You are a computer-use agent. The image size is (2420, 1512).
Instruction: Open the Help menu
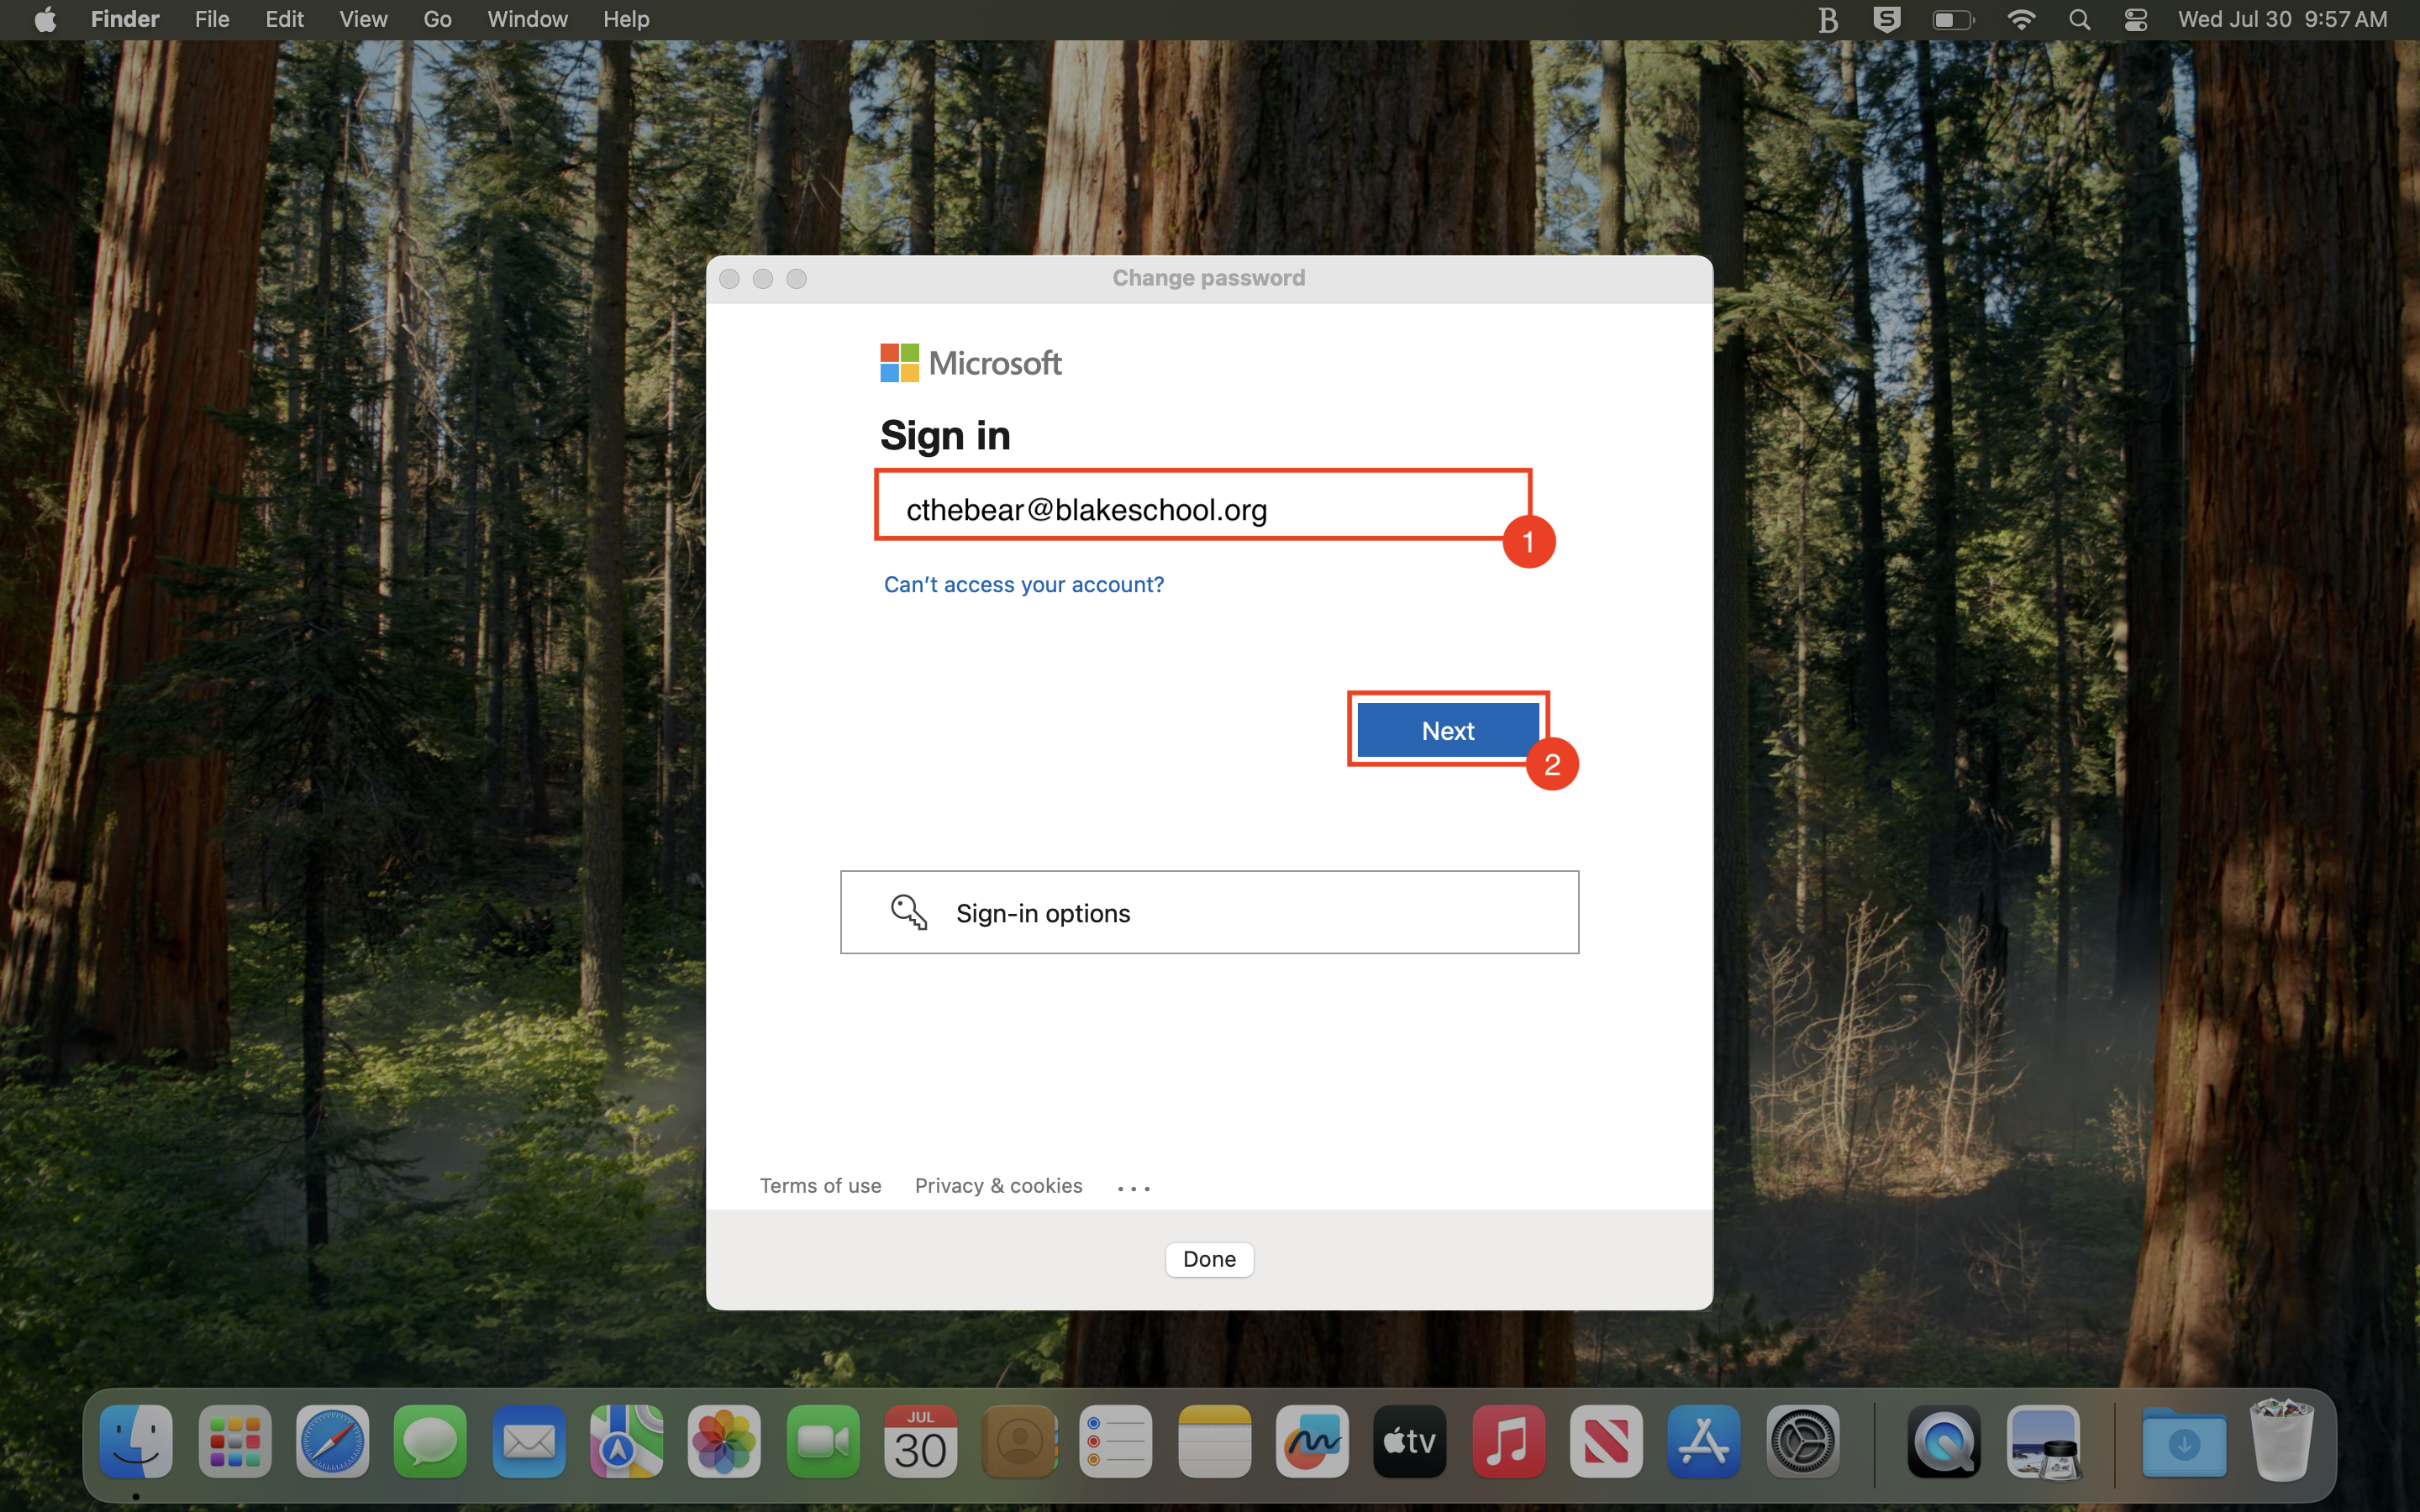click(626, 20)
